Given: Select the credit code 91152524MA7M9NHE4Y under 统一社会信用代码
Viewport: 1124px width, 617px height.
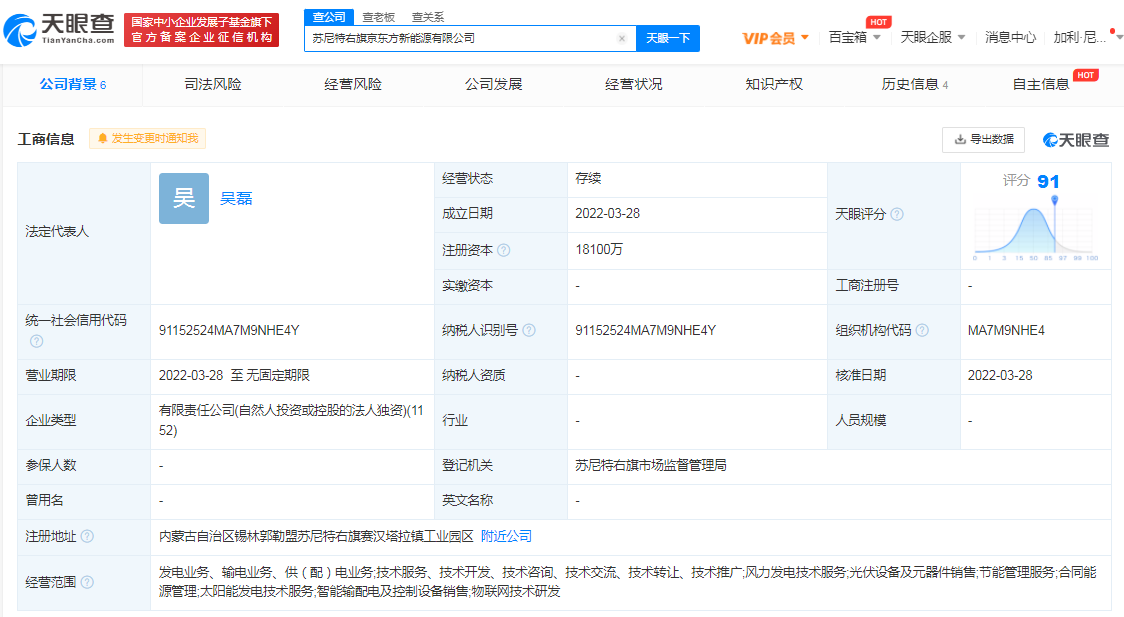Looking at the screenshot, I should coord(229,330).
